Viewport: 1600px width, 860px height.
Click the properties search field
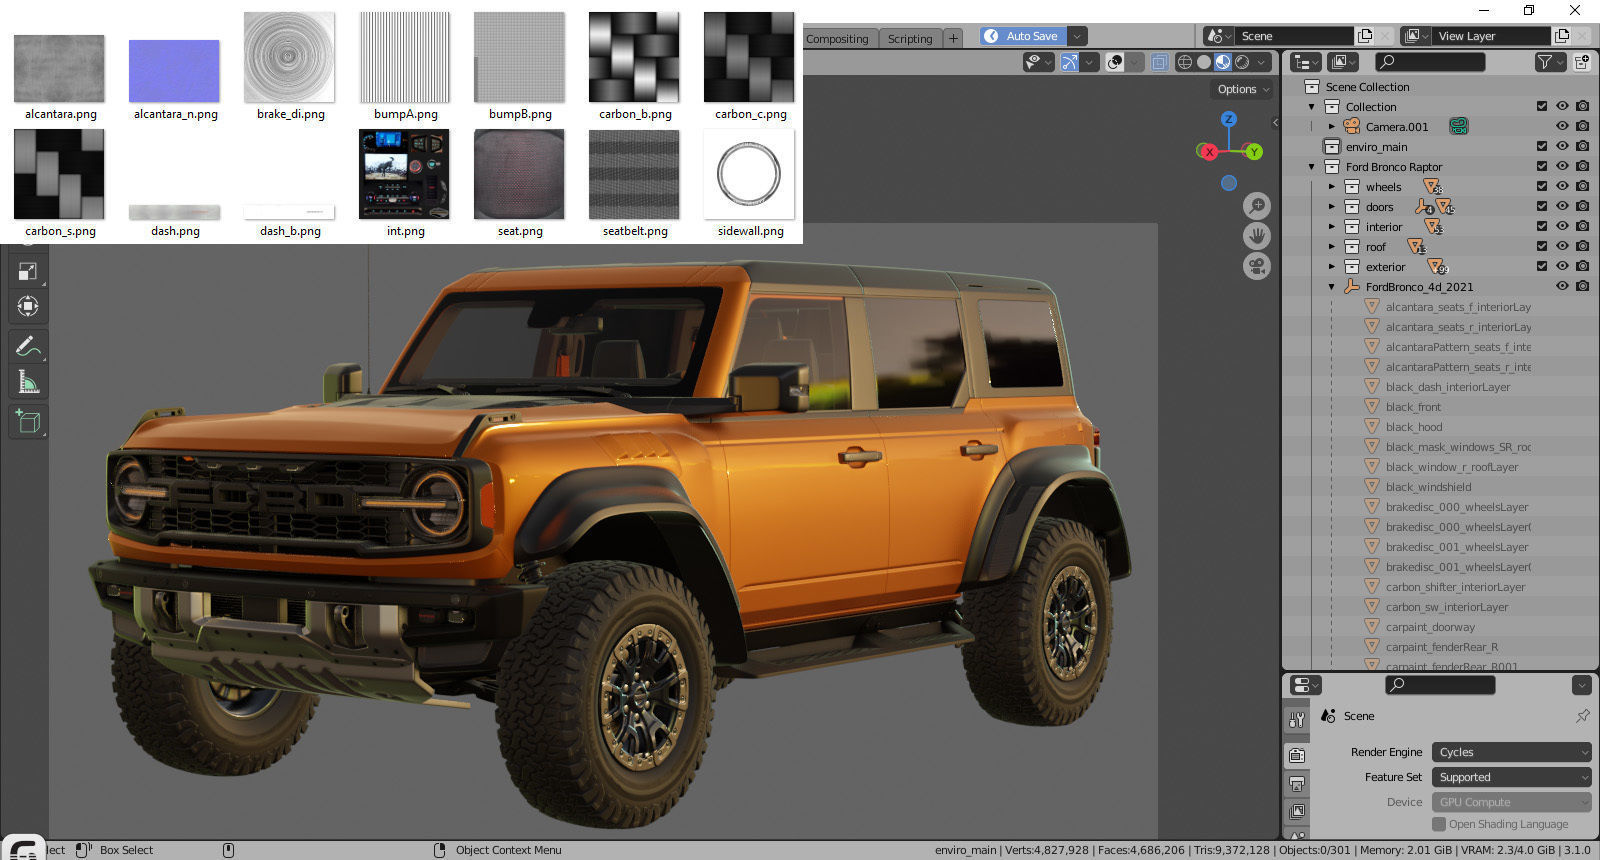[x=1440, y=685]
